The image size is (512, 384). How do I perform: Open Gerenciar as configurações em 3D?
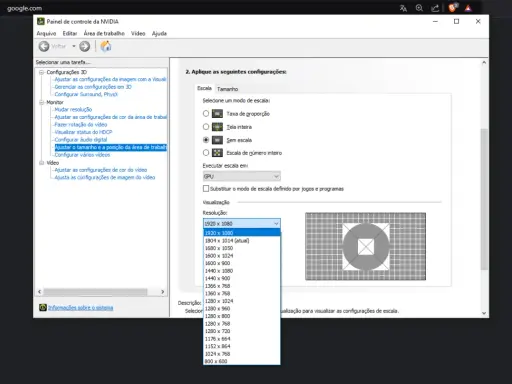93,87
